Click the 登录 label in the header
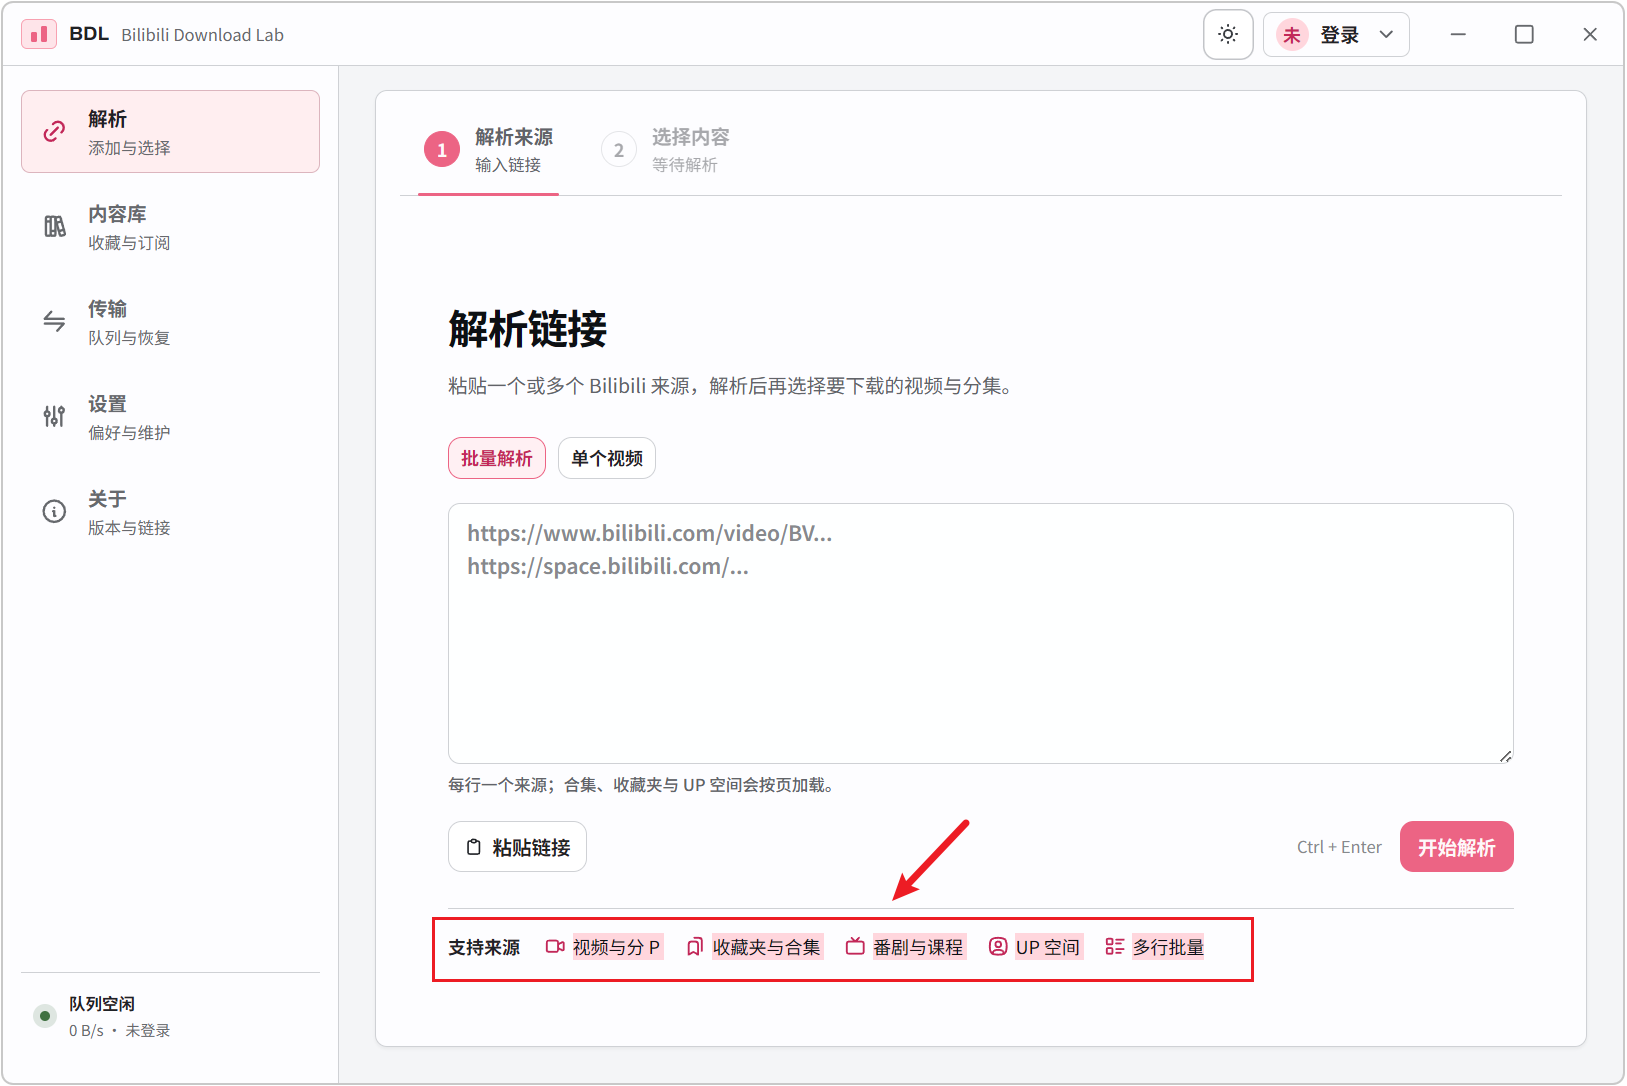The height and width of the screenshot is (1086, 1627). coord(1340,35)
